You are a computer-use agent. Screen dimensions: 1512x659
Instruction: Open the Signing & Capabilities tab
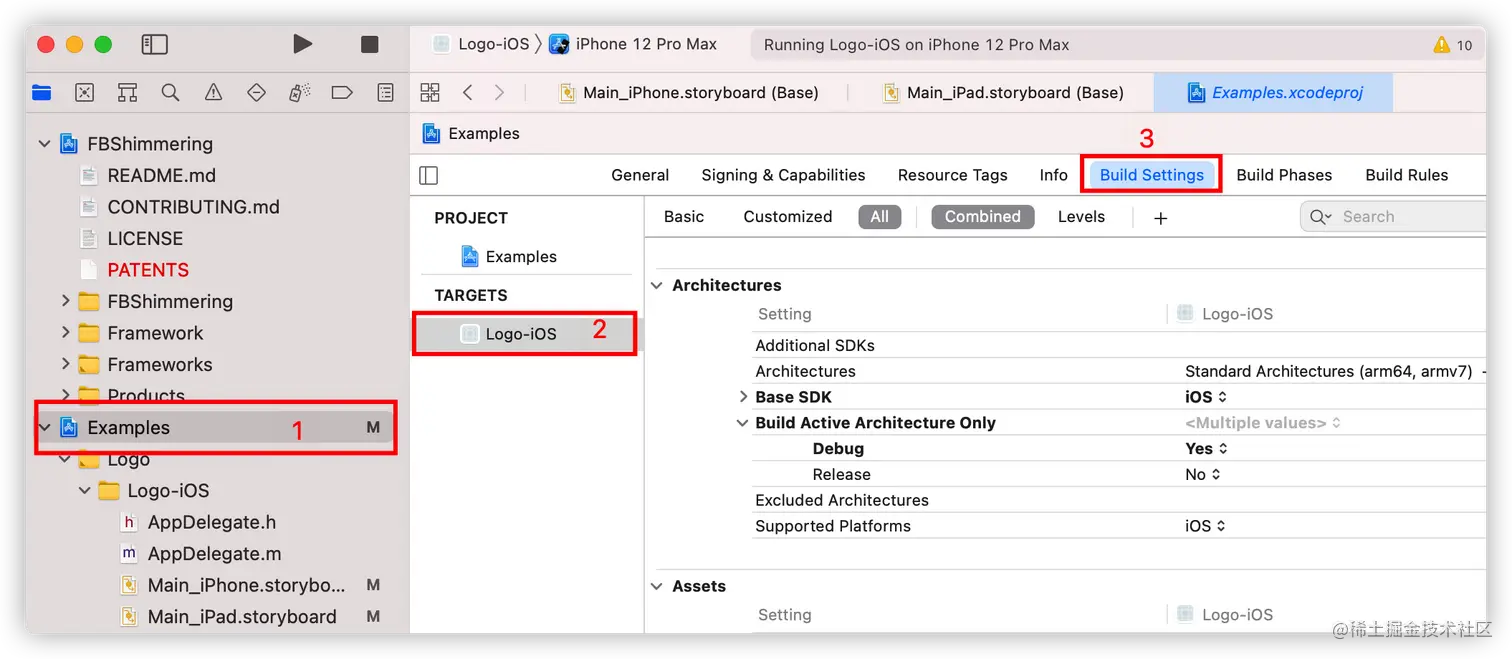click(x=783, y=175)
